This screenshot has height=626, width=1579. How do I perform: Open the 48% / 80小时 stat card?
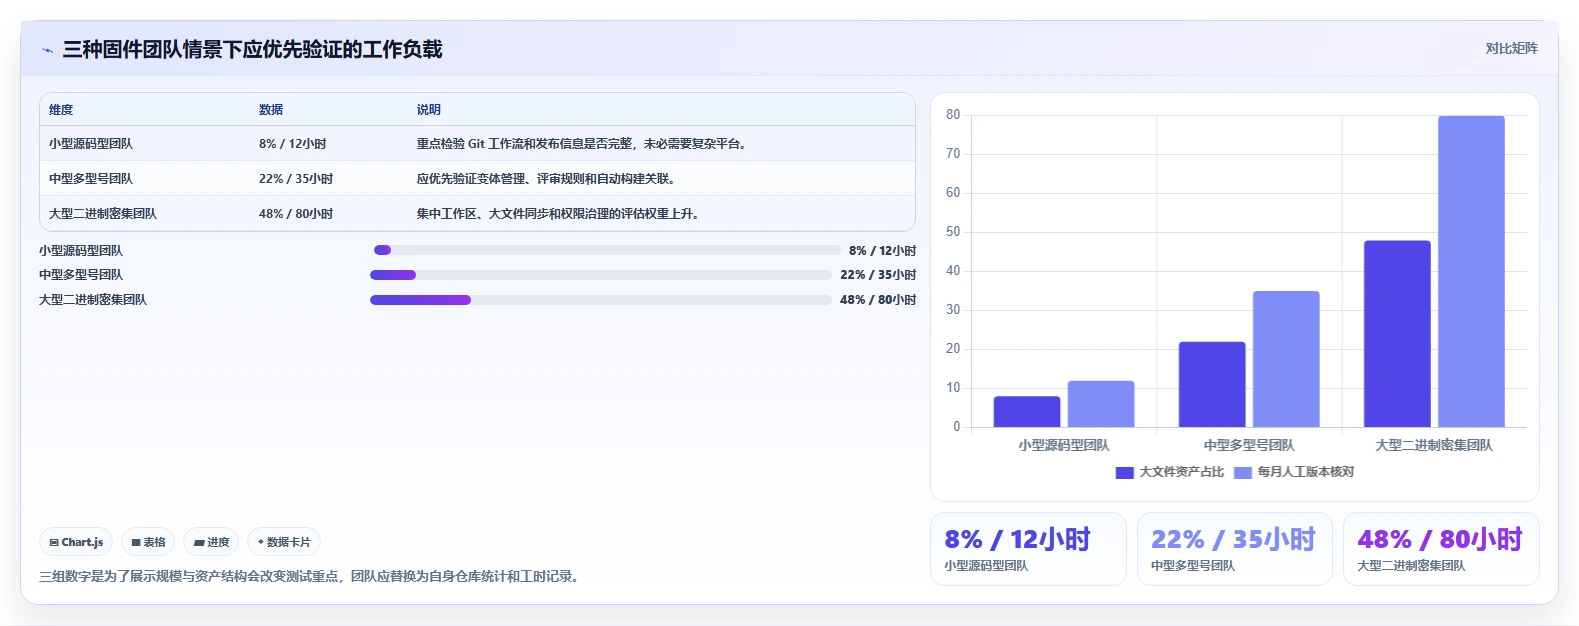1441,549
